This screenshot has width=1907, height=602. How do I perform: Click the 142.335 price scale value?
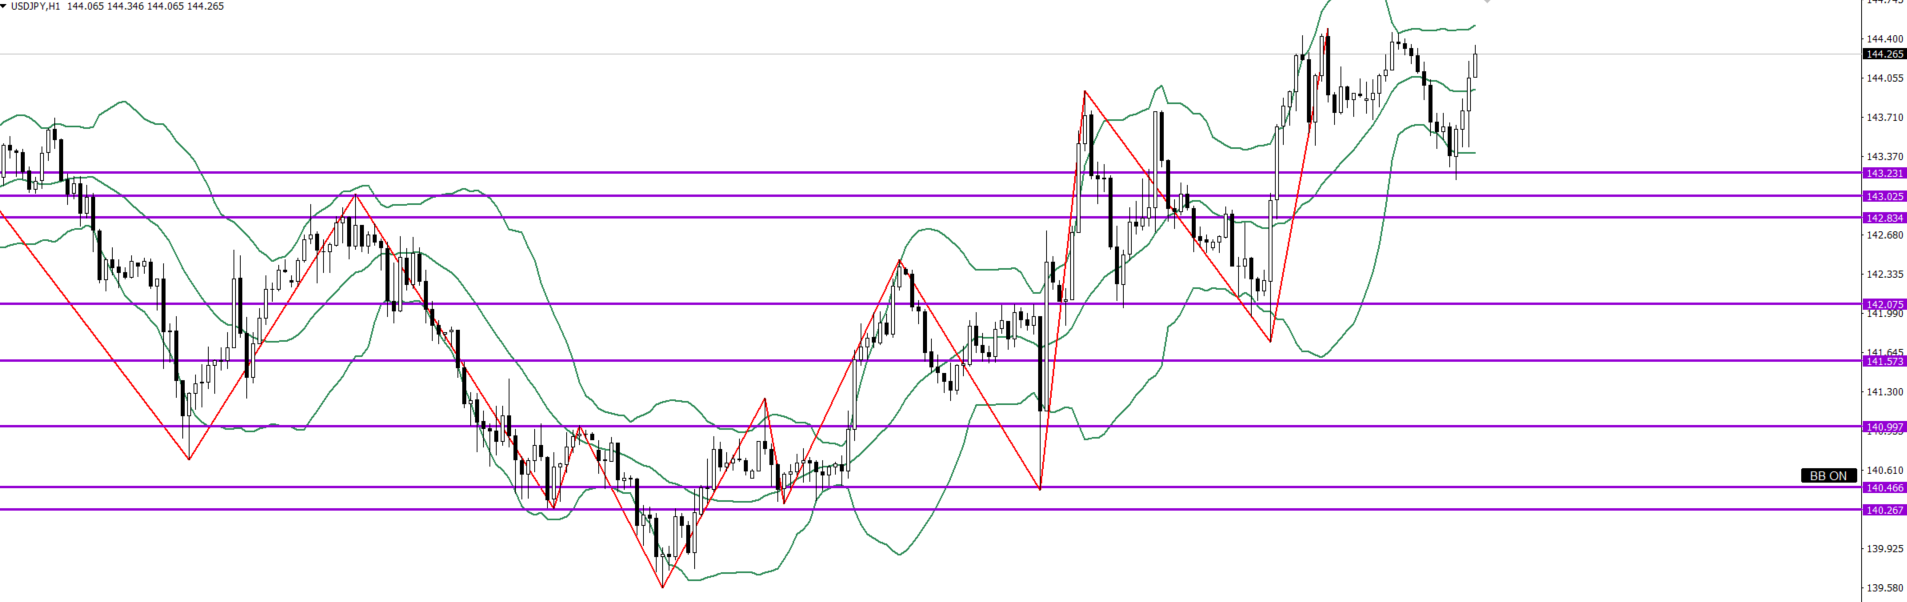pyautogui.click(x=1884, y=274)
